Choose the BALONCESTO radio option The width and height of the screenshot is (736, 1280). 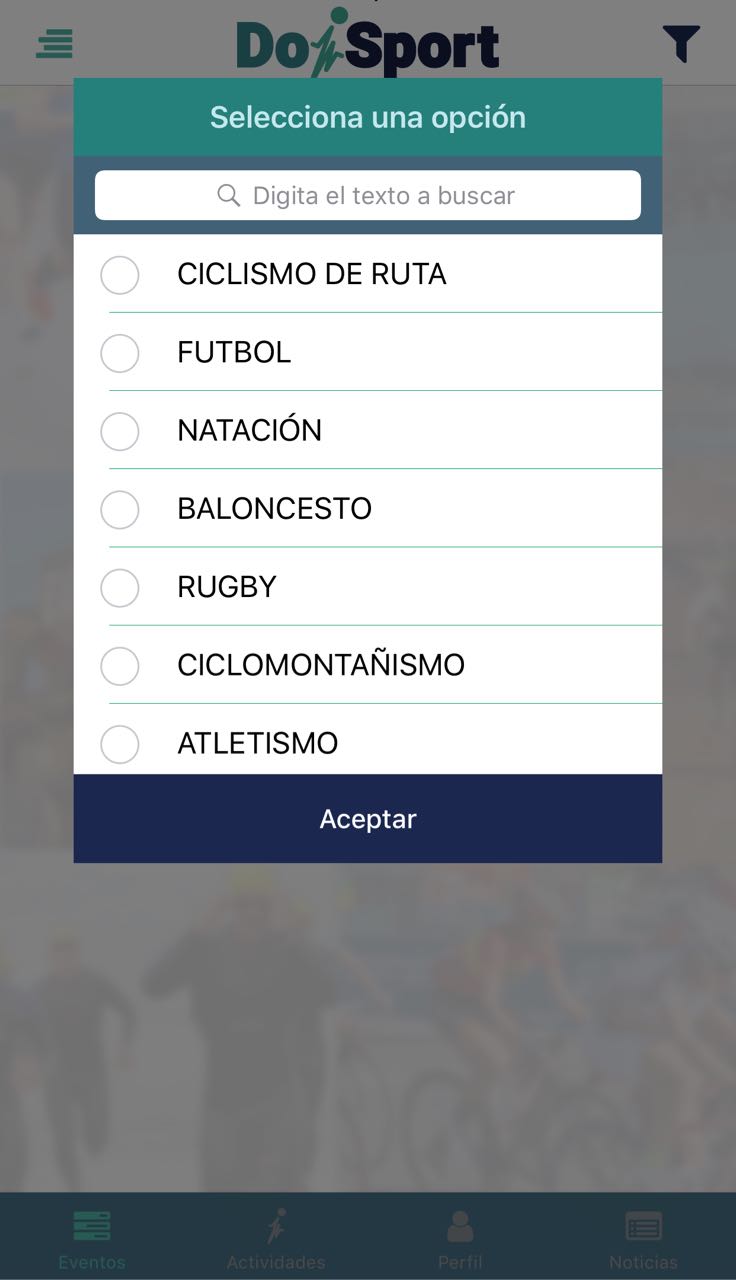coord(120,509)
